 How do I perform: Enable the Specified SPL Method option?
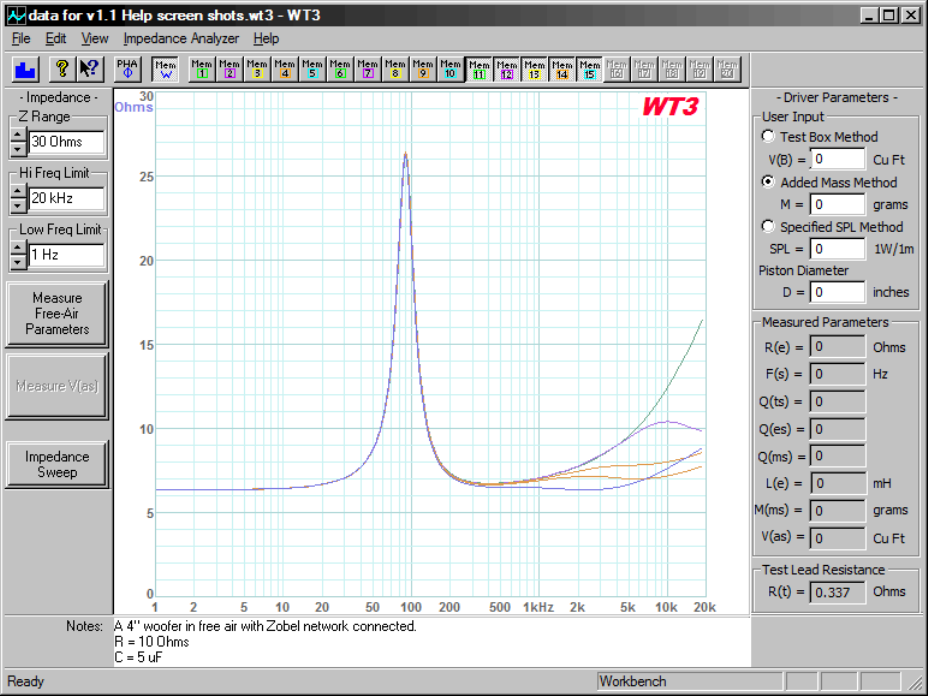[x=768, y=227]
